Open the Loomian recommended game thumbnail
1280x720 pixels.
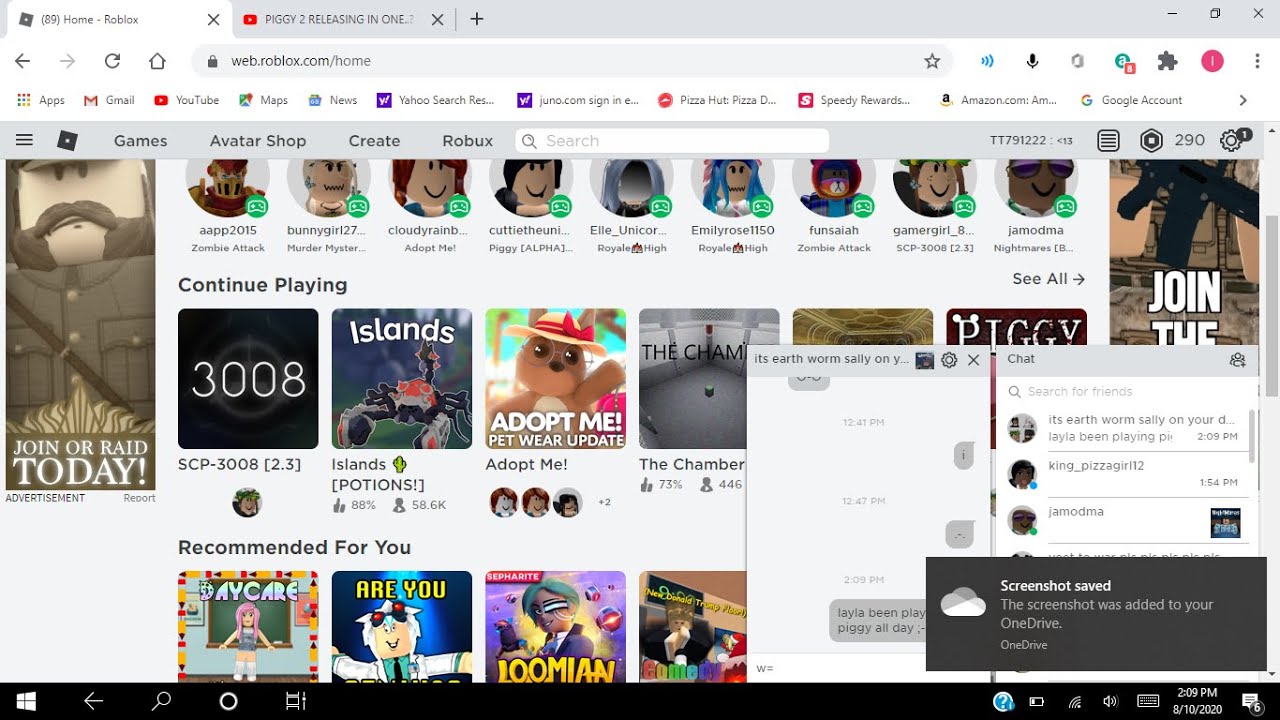pos(556,627)
